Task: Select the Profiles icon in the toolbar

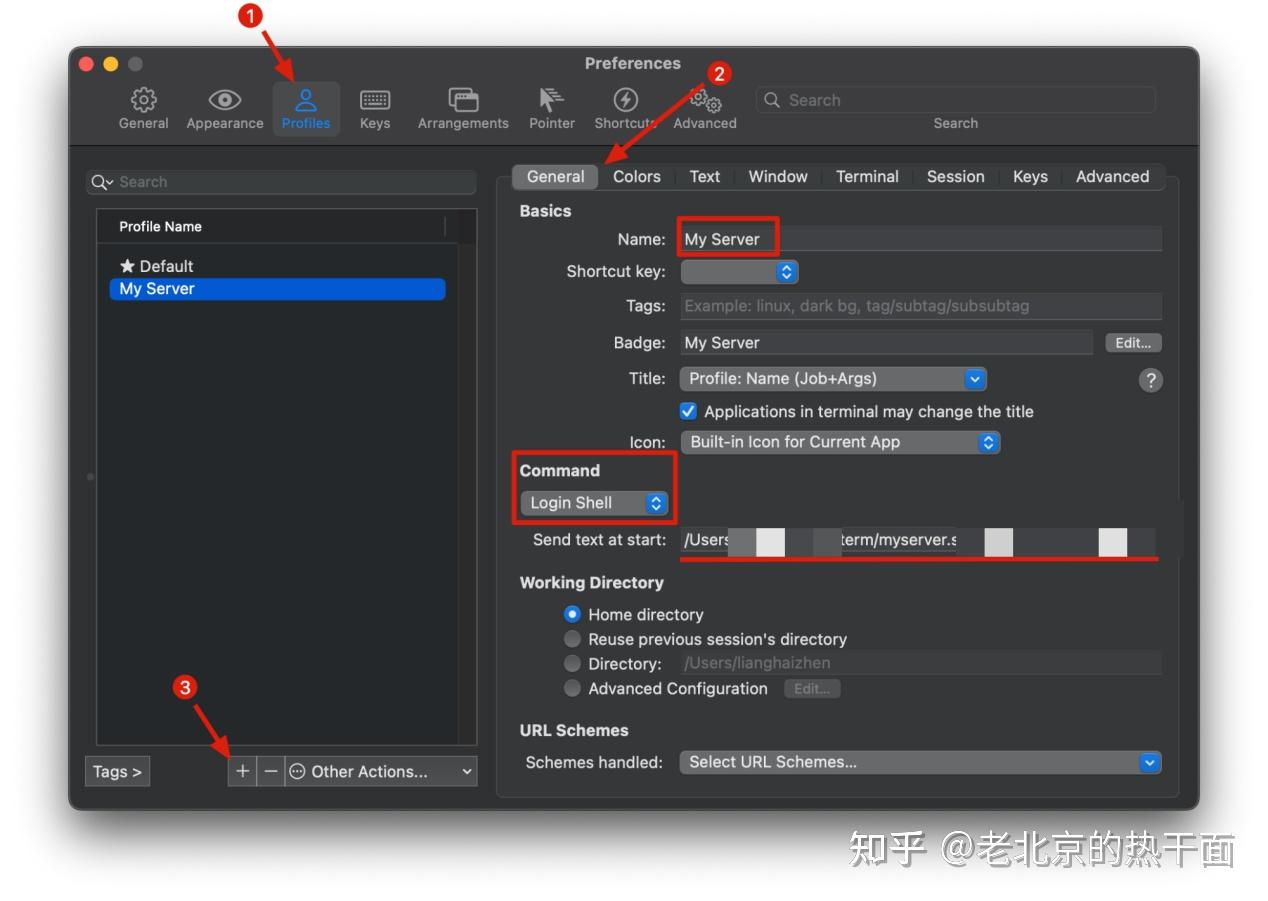Action: [x=306, y=108]
